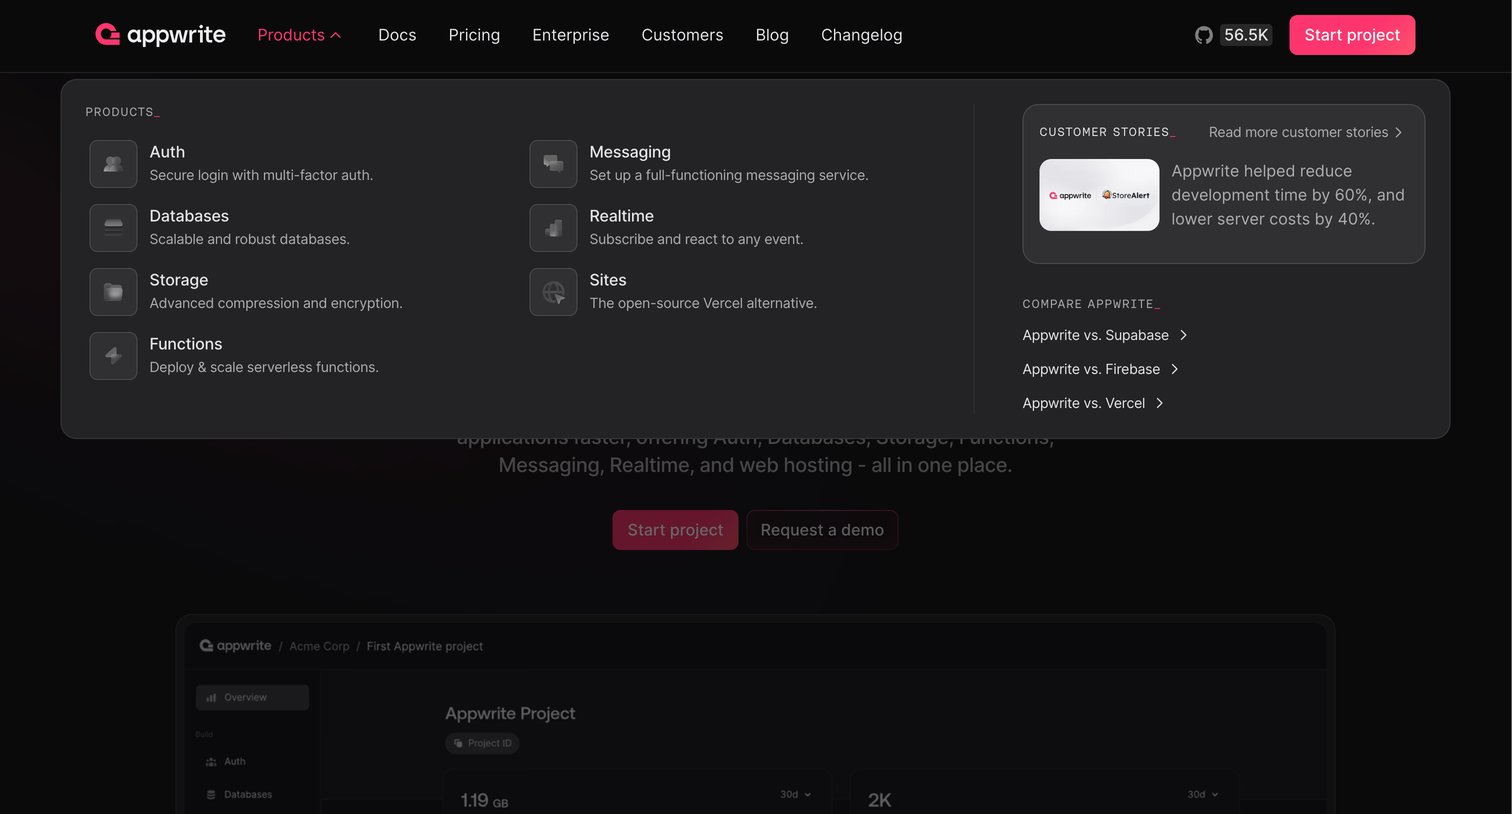Screen dimensions: 1512x814
Task: Click the Databases icon in dashboard sidebar
Action: tap(211, 795)
